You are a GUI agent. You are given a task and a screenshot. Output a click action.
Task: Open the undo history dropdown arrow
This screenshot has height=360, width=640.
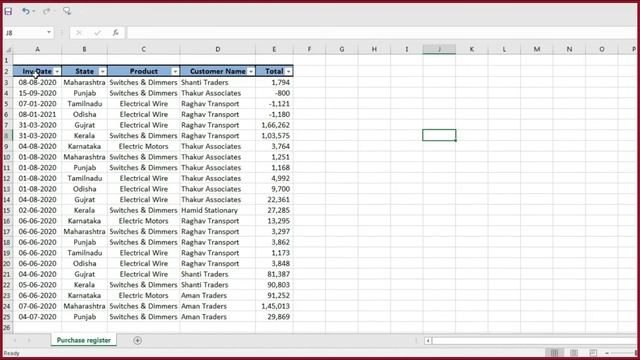click(x=33, y=11)
